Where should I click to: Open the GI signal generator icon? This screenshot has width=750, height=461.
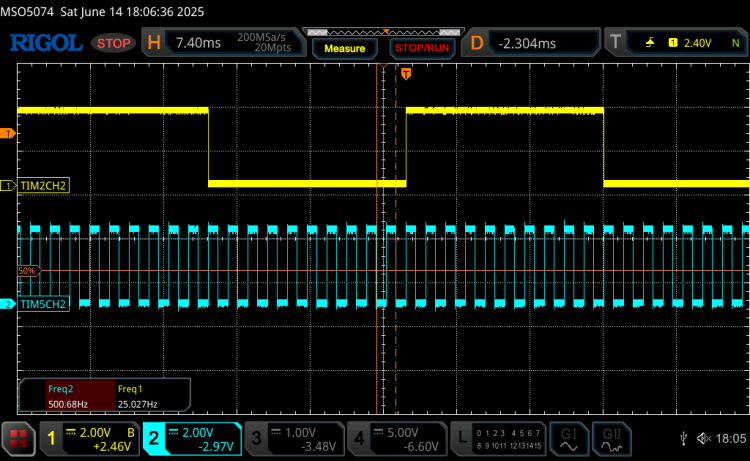point(569,438)
